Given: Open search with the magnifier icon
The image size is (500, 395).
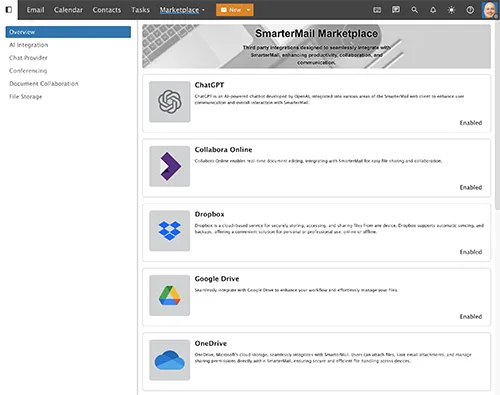Looking at the screenshot, I should [414, 10].
